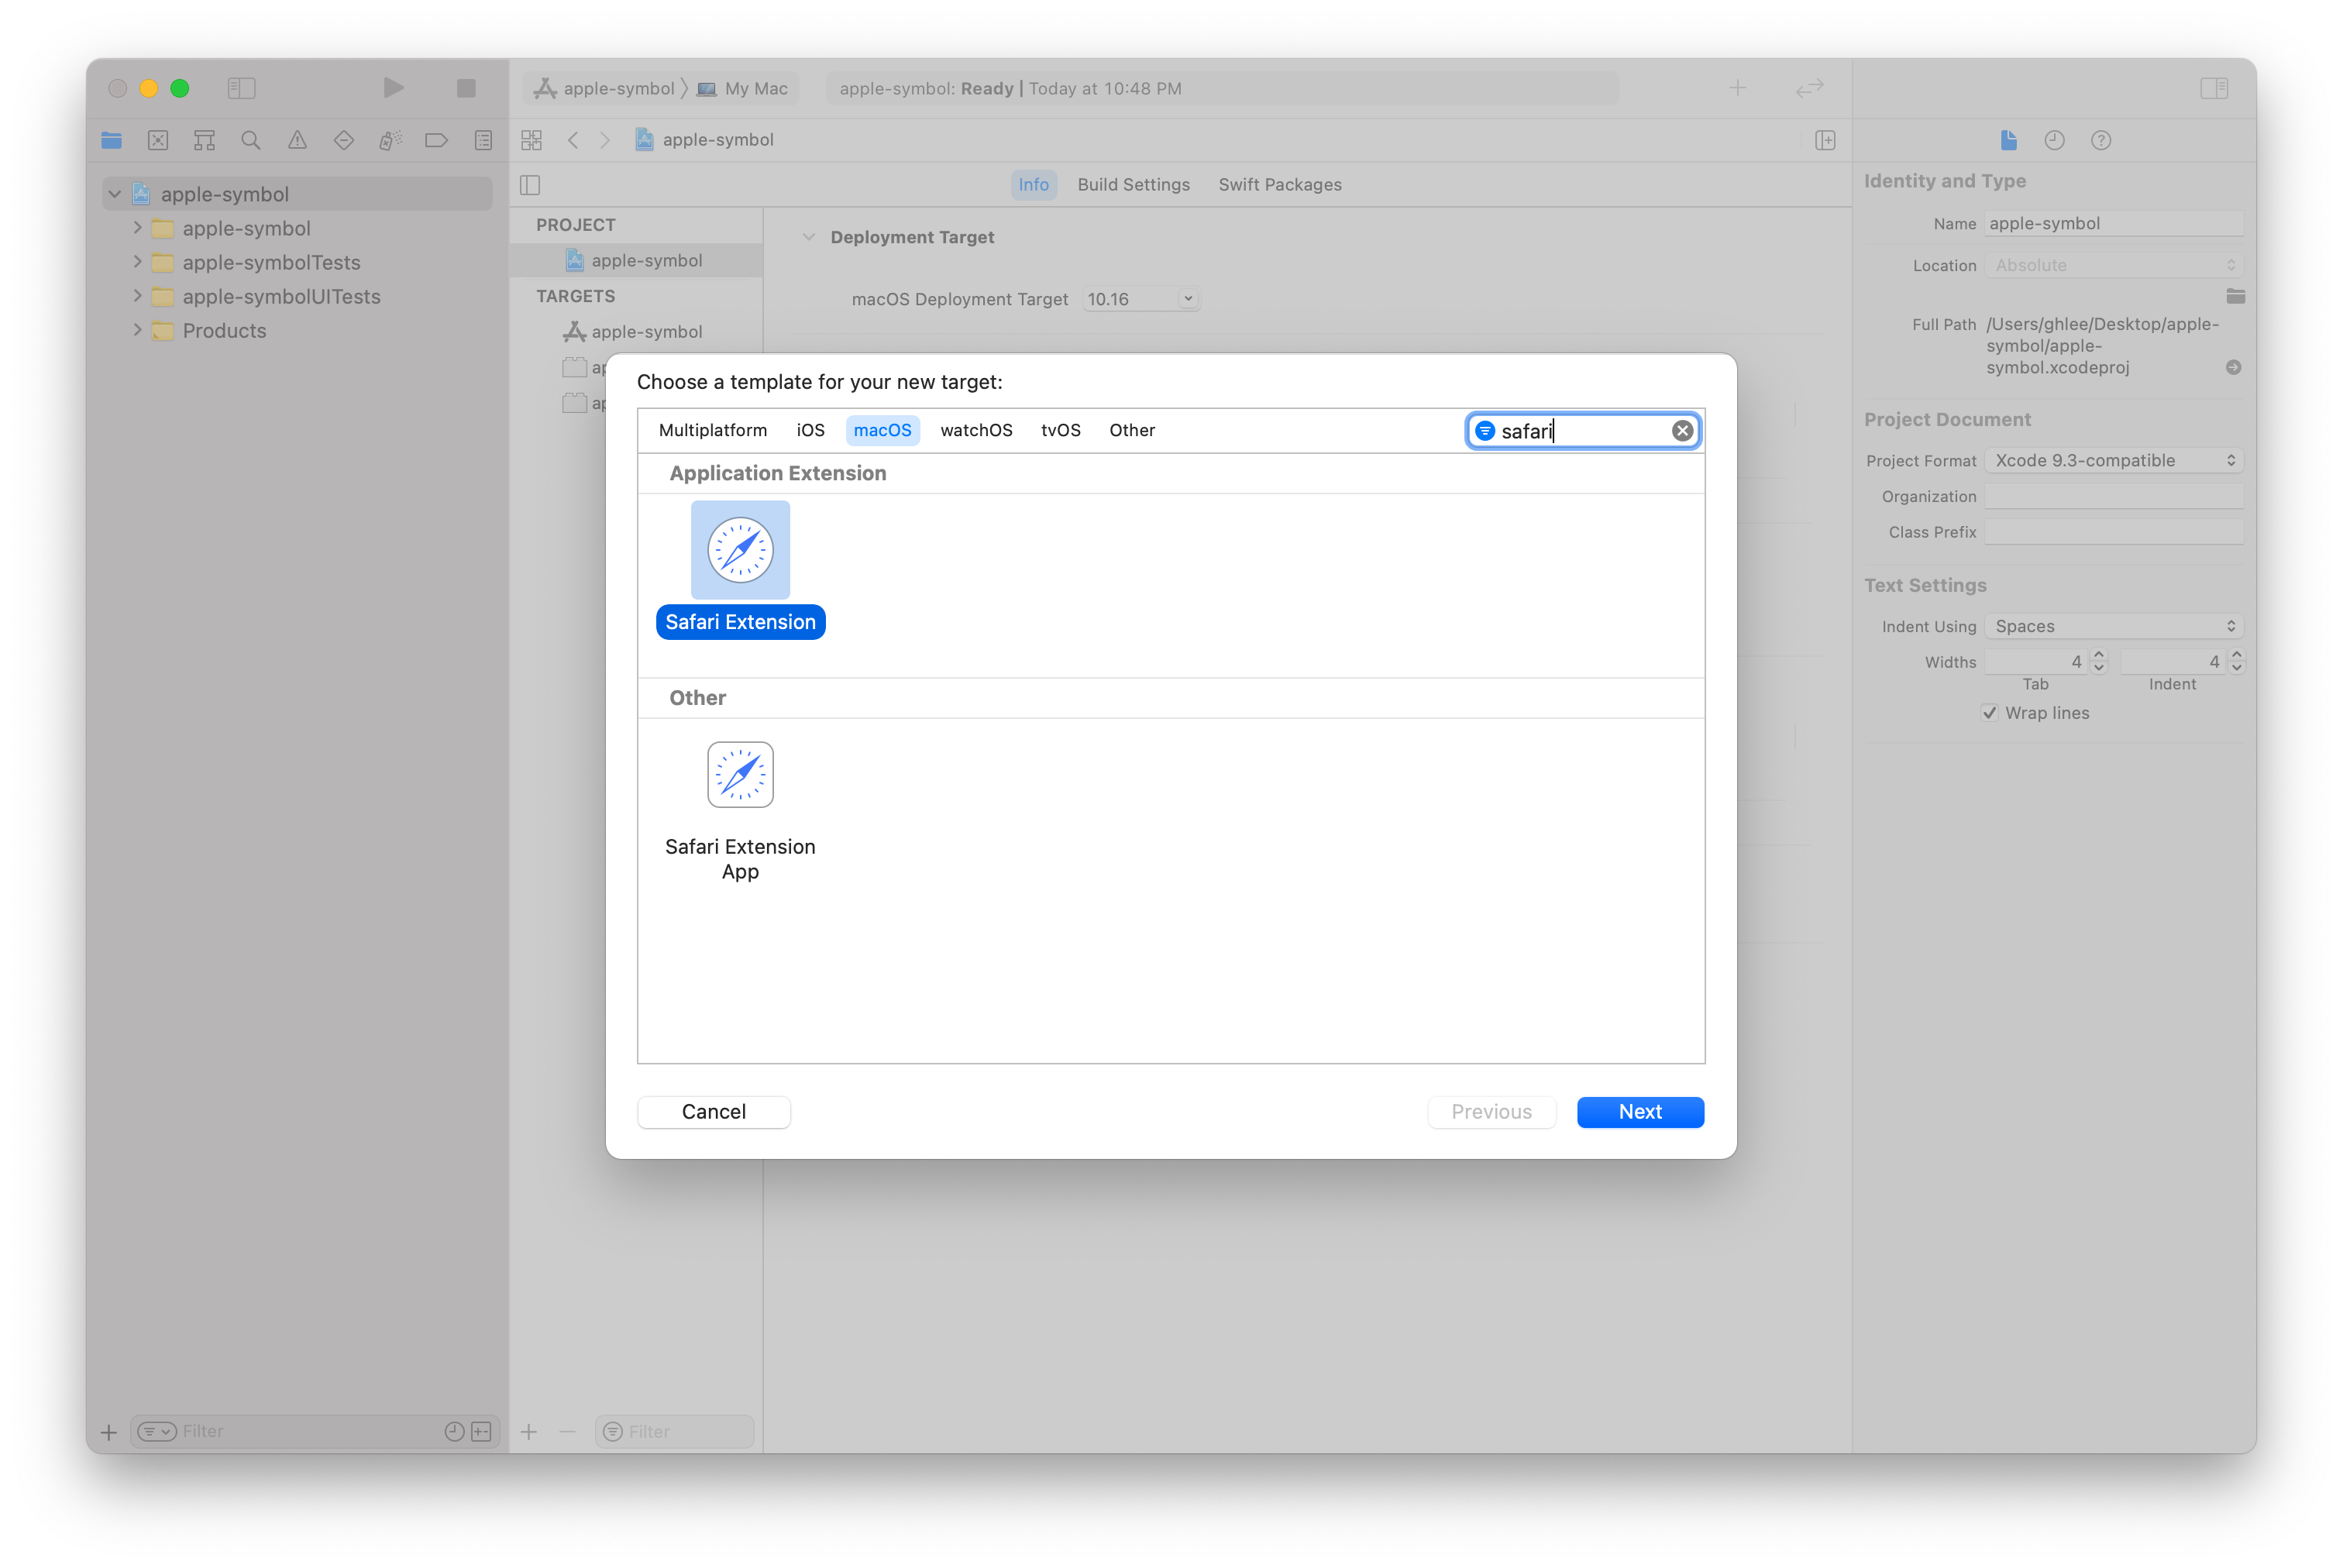Show the History inspector icon
This screenshot has width=2343, height=1568.
(2054, 140)
